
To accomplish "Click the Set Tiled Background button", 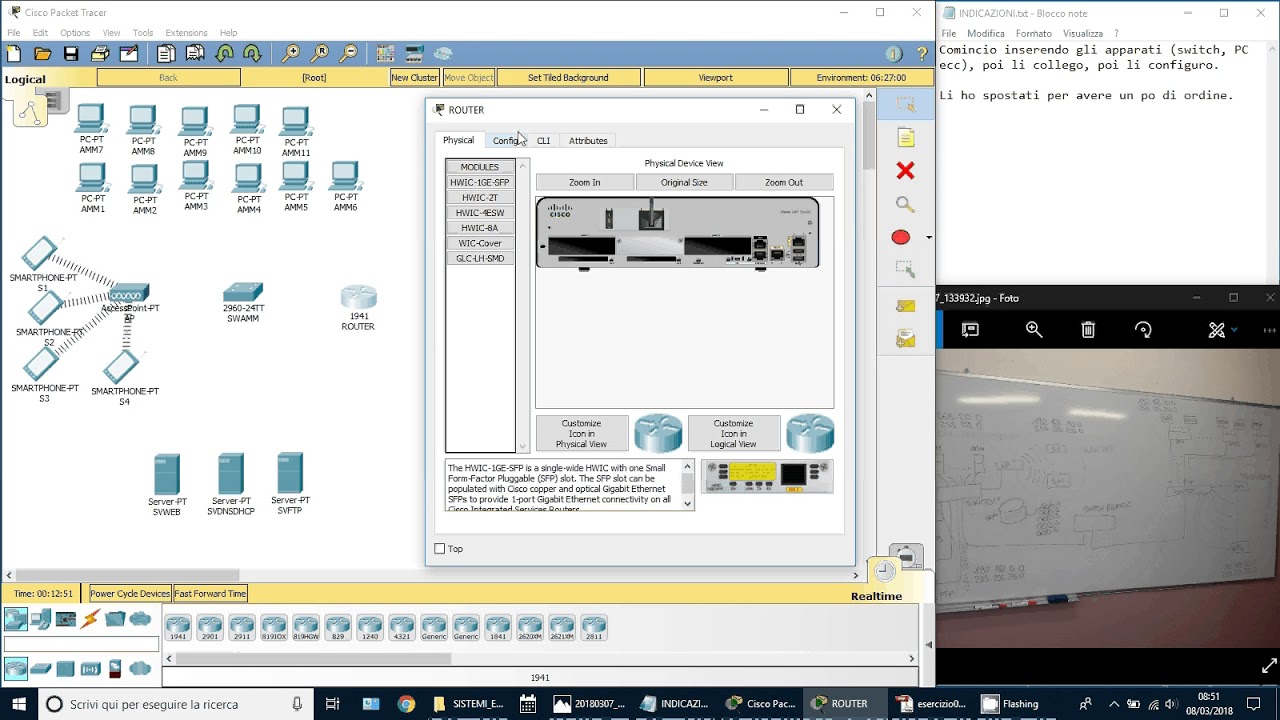I will [x=568, y=77].
